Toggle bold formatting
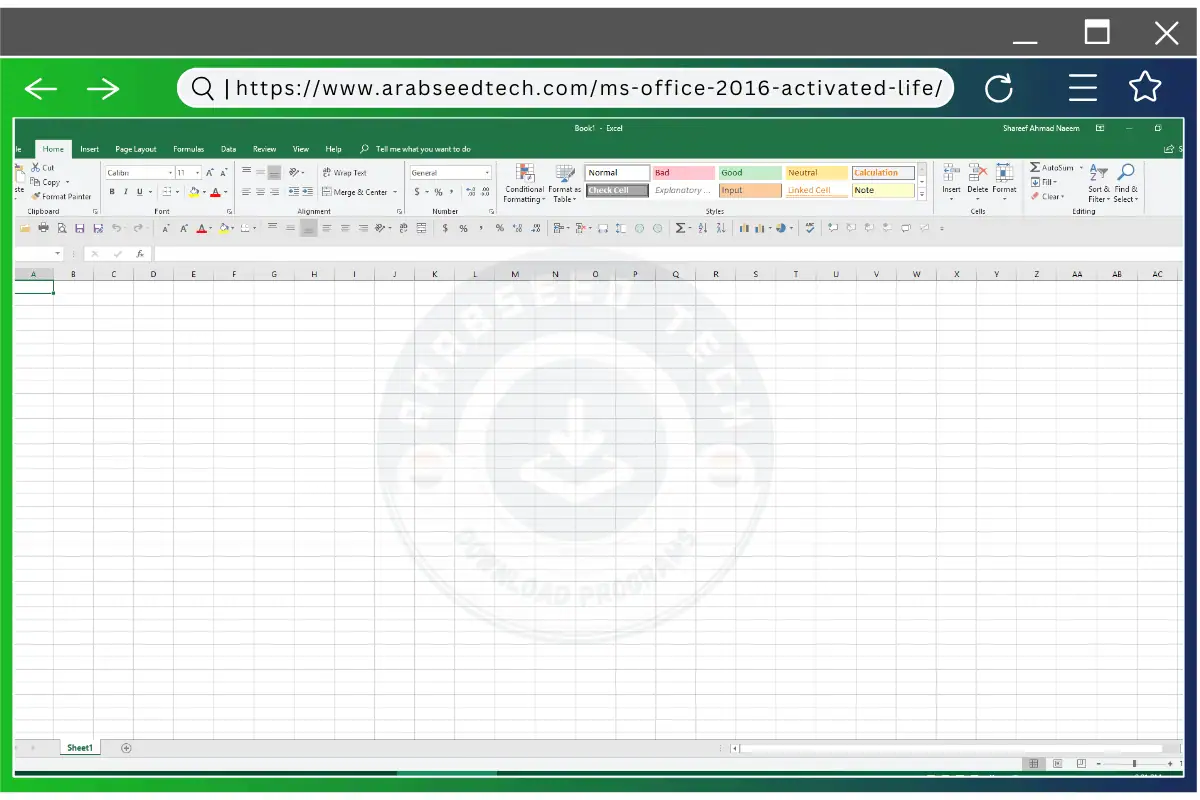 (x=111, y=191)
